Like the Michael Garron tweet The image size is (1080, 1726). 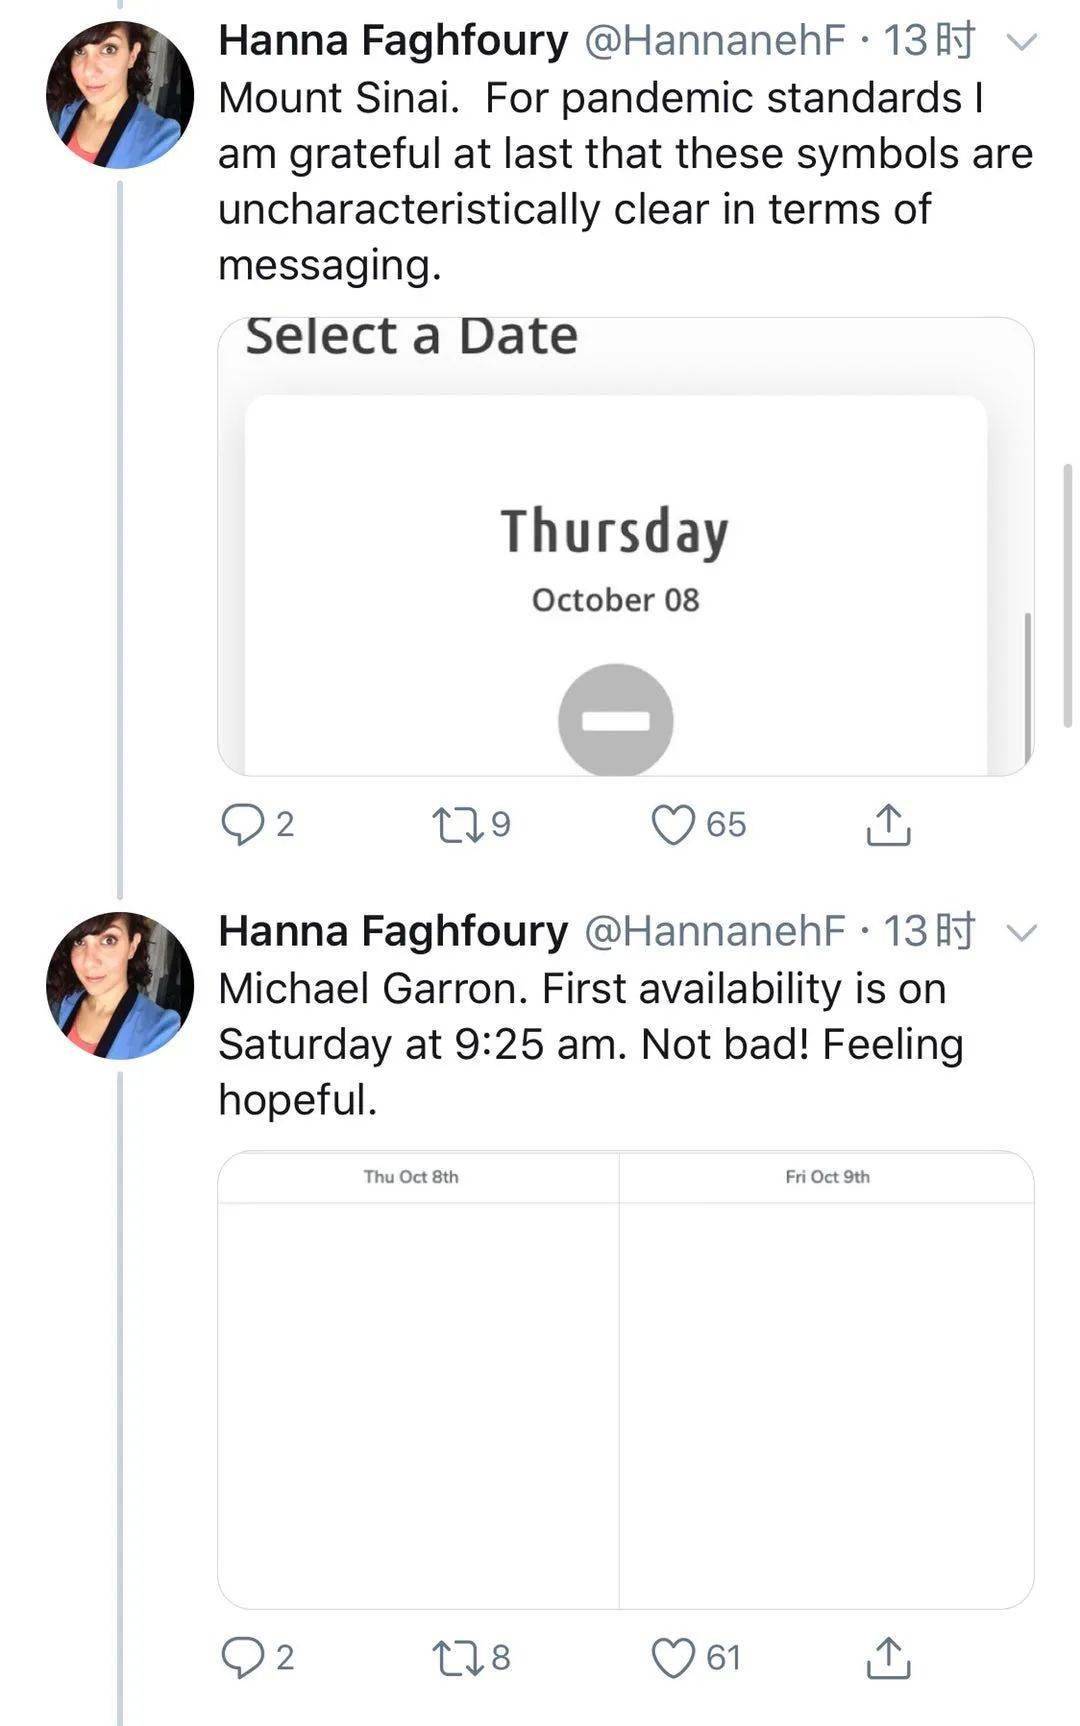click(x=673, y=1657)
